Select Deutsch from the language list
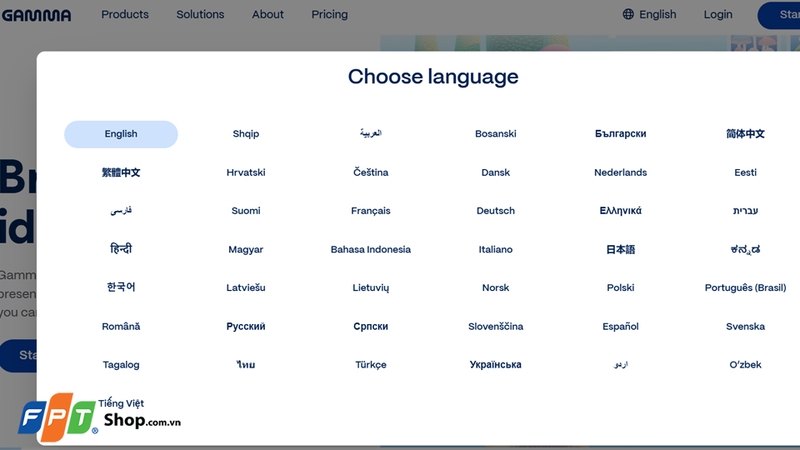The height and width of the screenshot is (450, 800). (496, 211)
